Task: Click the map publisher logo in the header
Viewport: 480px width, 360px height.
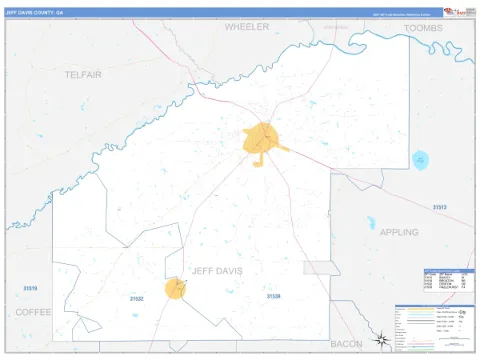Action: point(459,12)
